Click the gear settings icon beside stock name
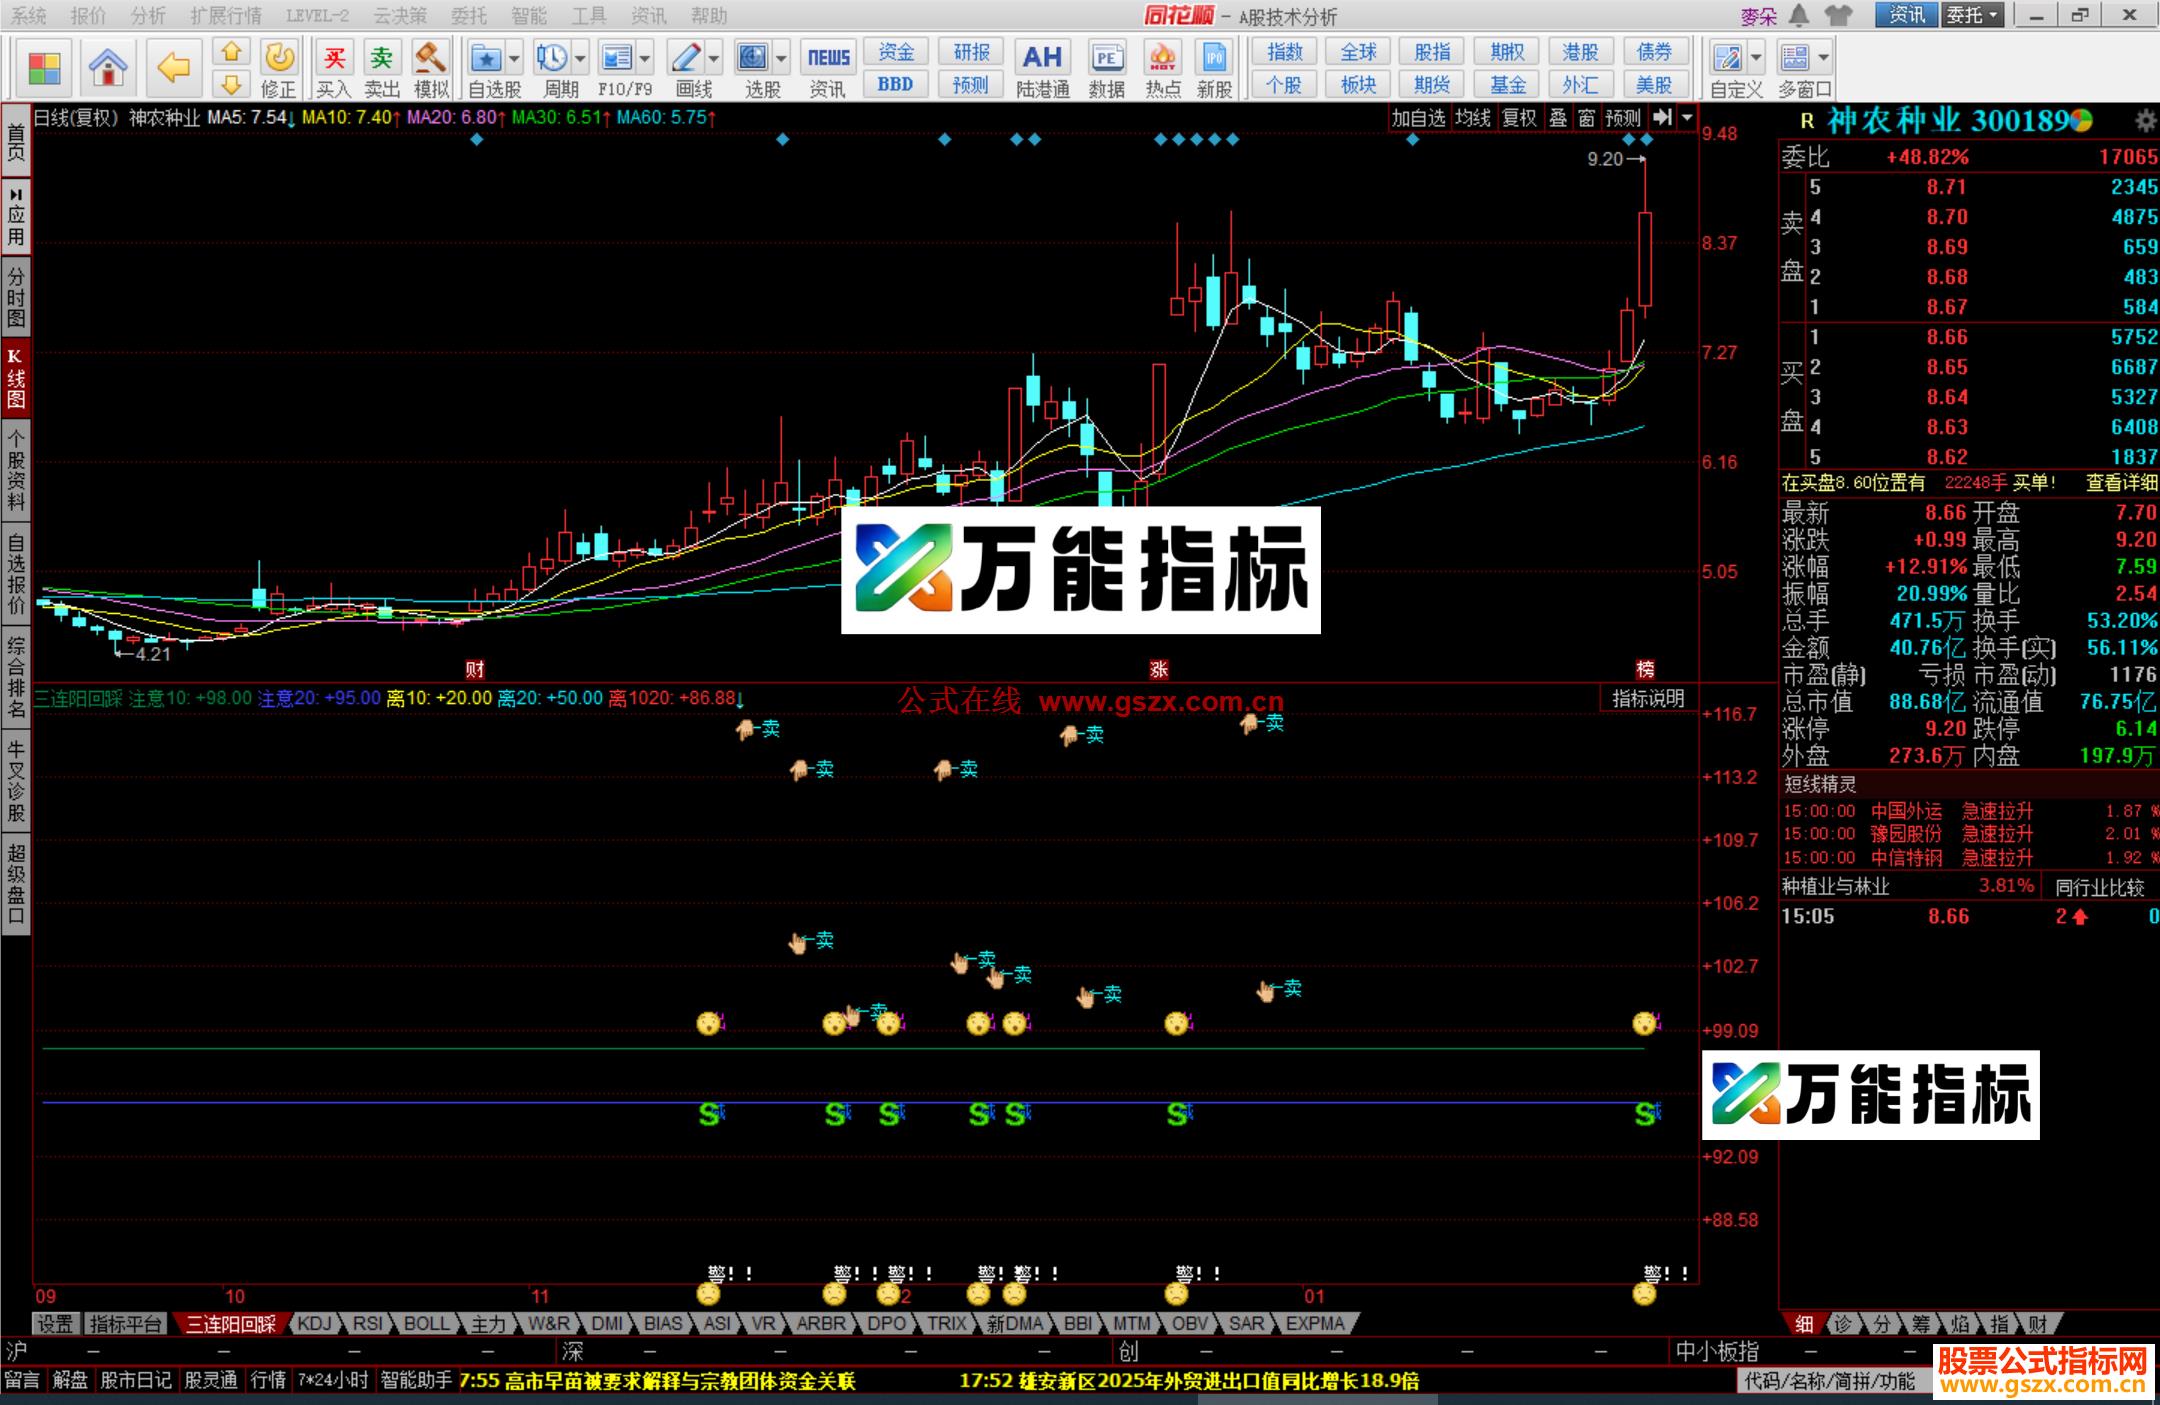 (2145, 121)
